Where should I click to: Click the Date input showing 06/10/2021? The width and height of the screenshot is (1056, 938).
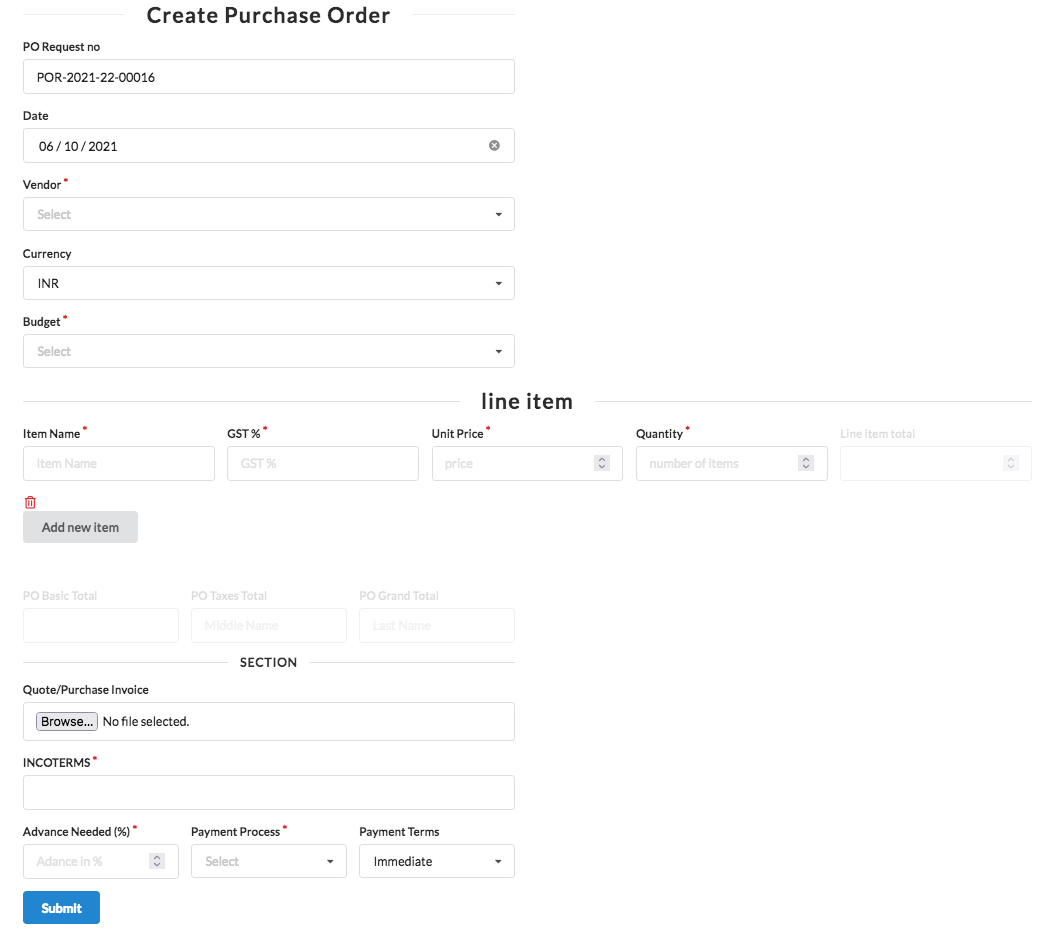click(250, 146)
